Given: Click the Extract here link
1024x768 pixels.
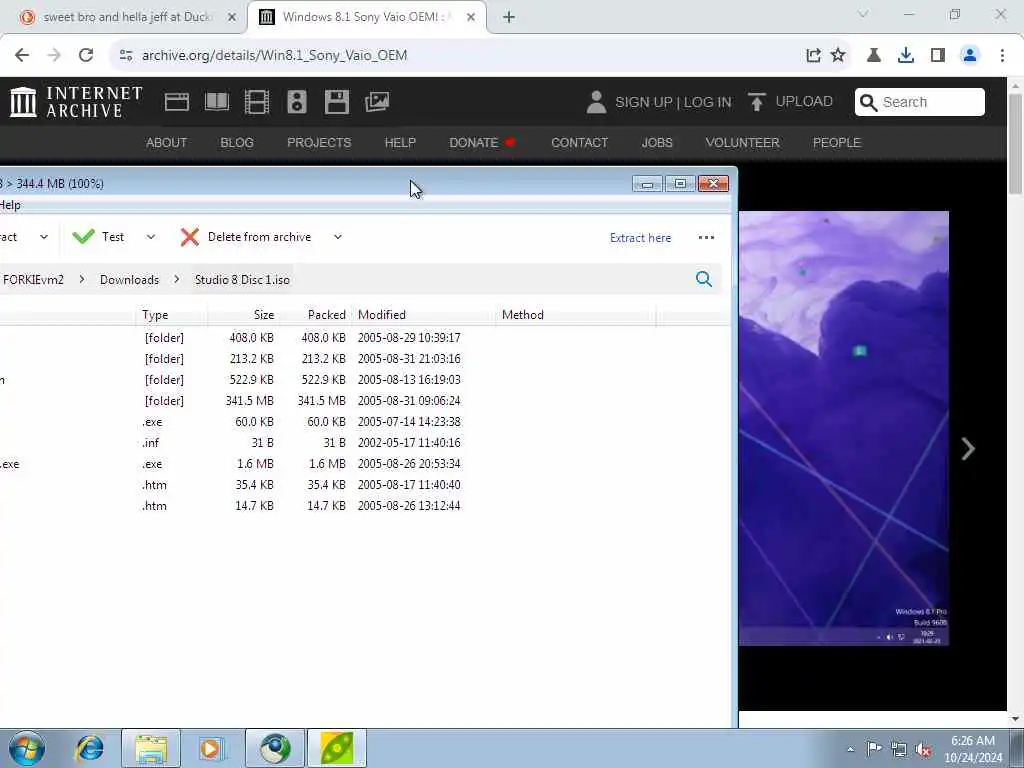Looking at the screenshot, I should click(640, 238).
